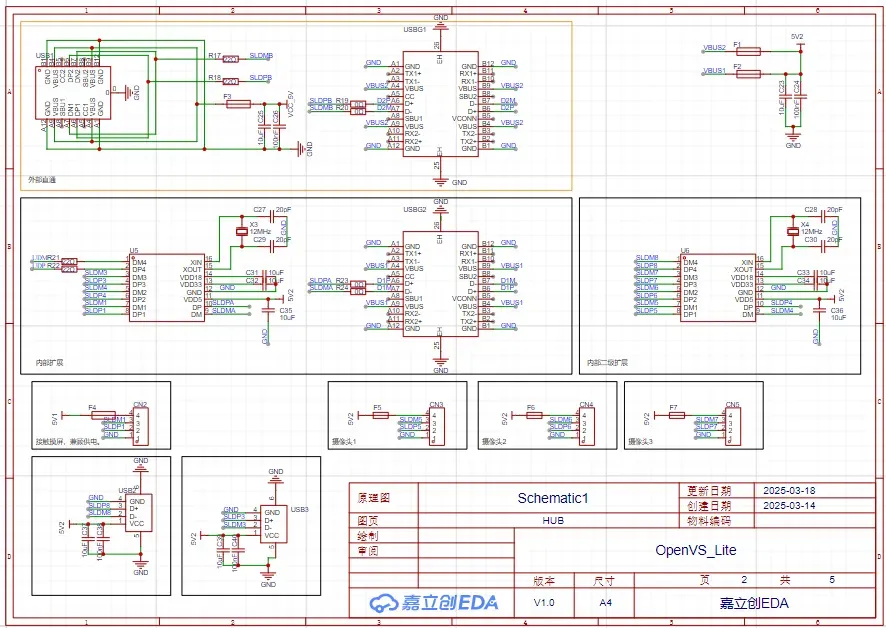Select fuse F3

coord(237,104)
